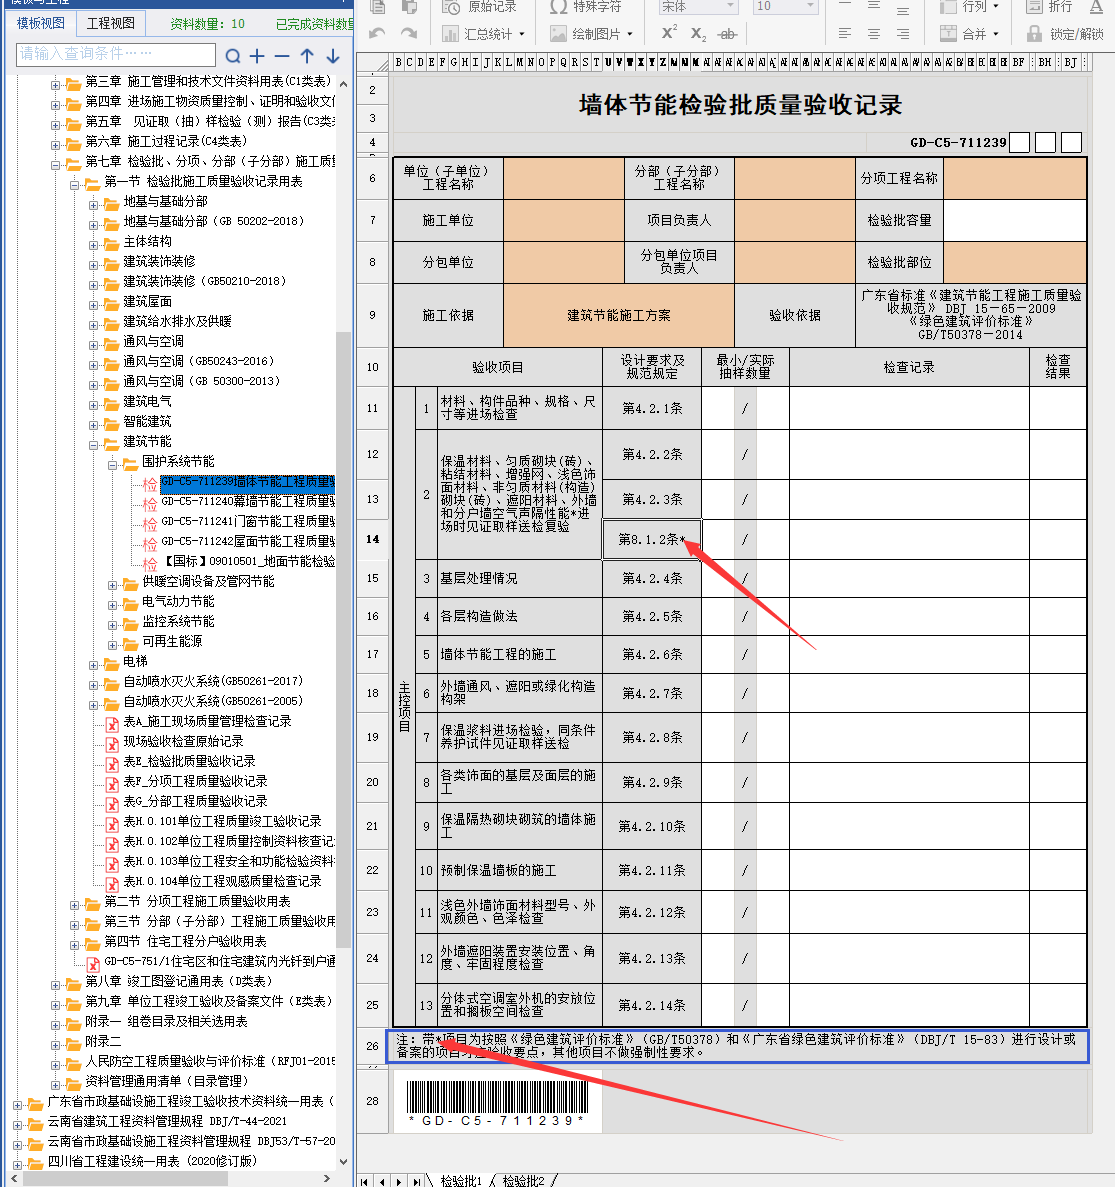Click the query condition search input field
This screenshot has width=1115, height=1187.
116,54
